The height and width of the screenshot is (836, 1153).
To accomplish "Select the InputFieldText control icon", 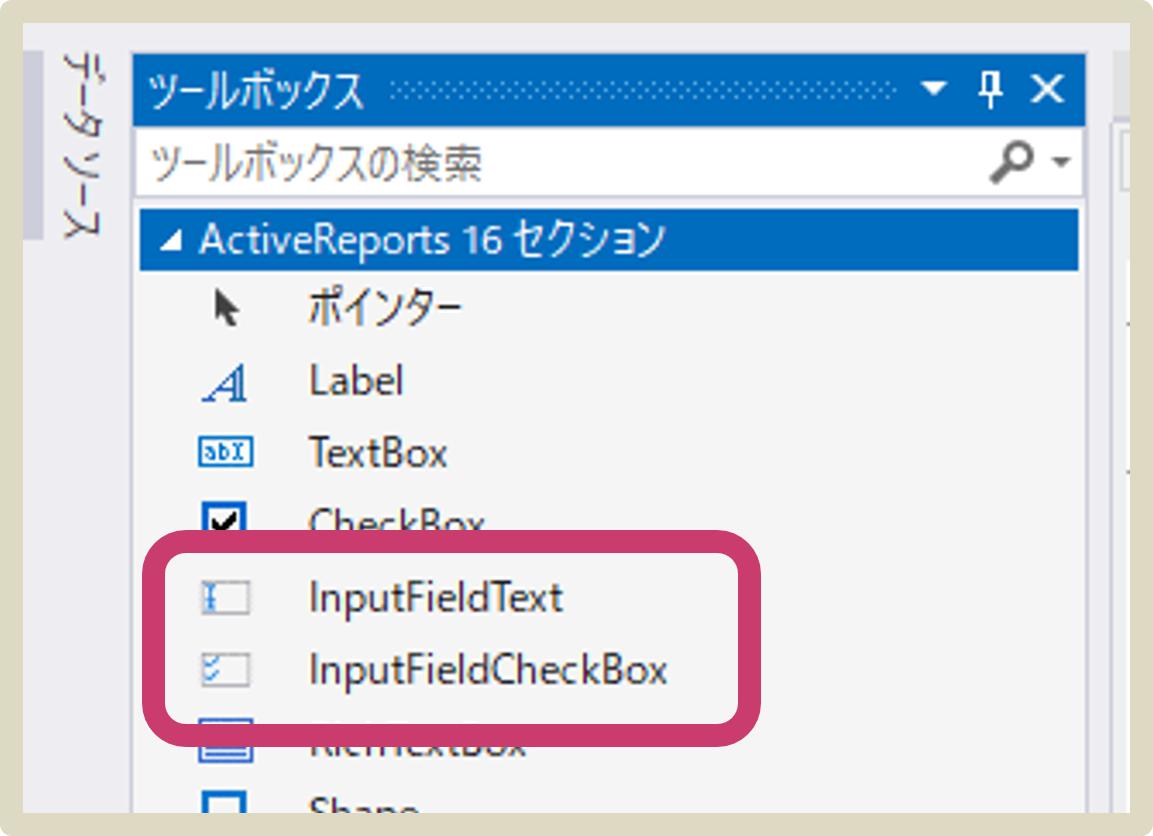I will (x=226, y=597).
